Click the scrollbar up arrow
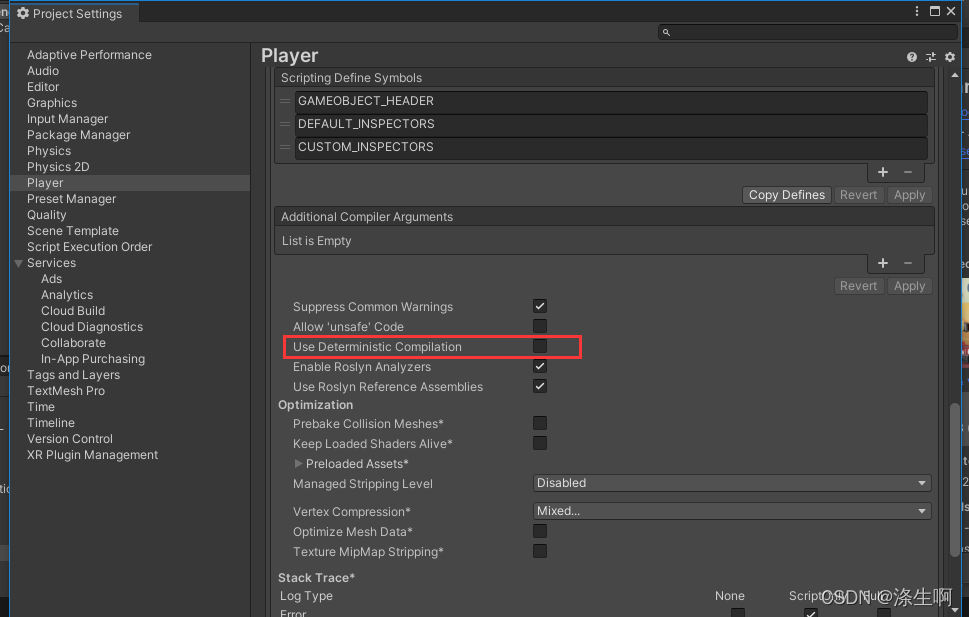Image resolution: width=969 pixels, height=617 pixels. [x=955, y=75]
